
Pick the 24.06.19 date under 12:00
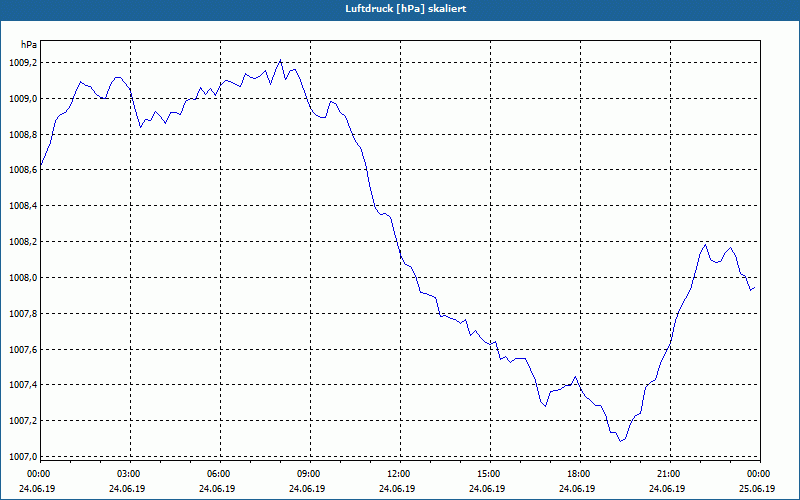[397, 488]
